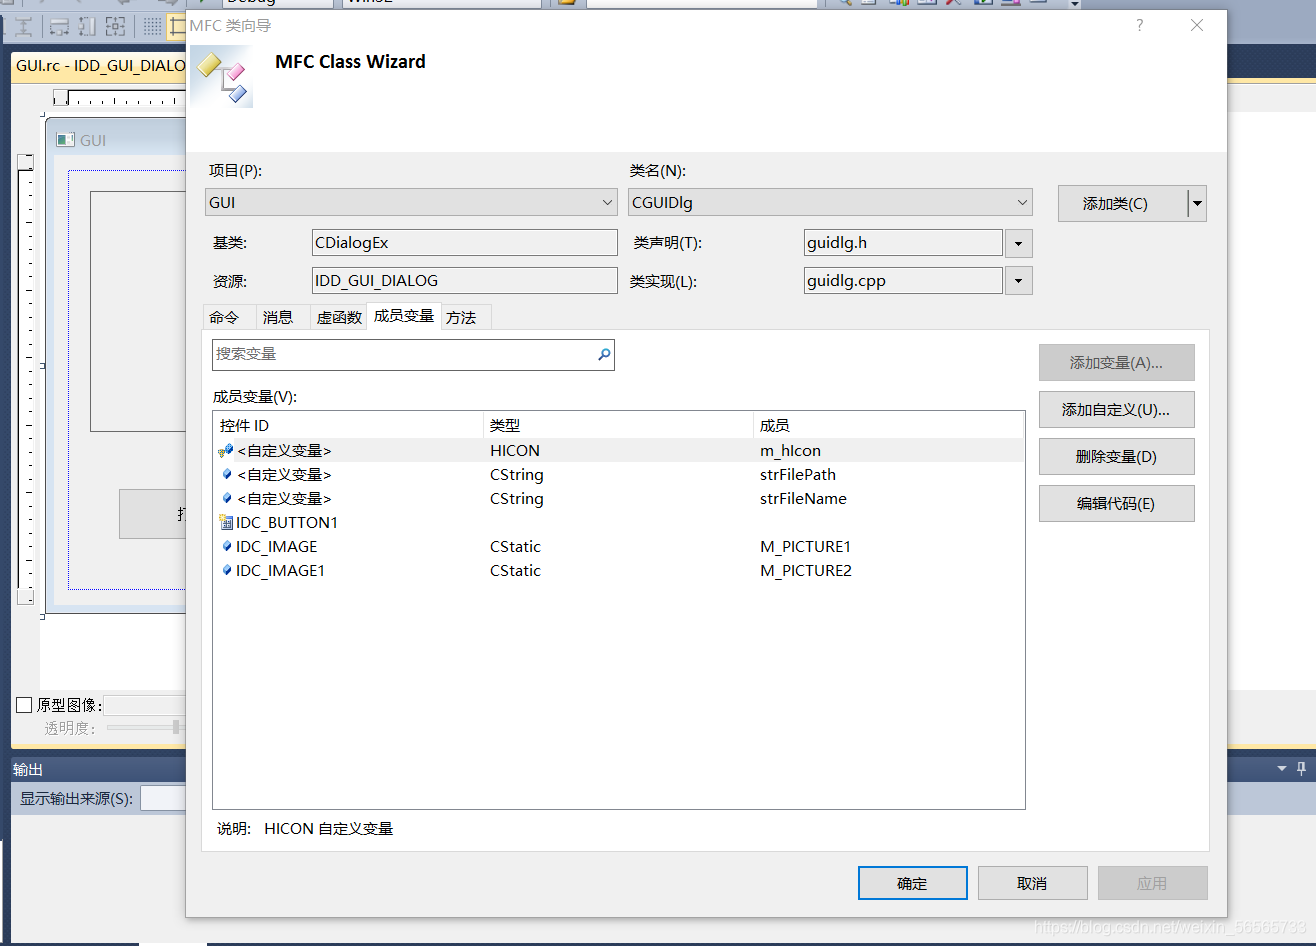This screenshot has width=1316, height=946.
Task: Click the 添加变量(A)... button
Action: 1117,363
